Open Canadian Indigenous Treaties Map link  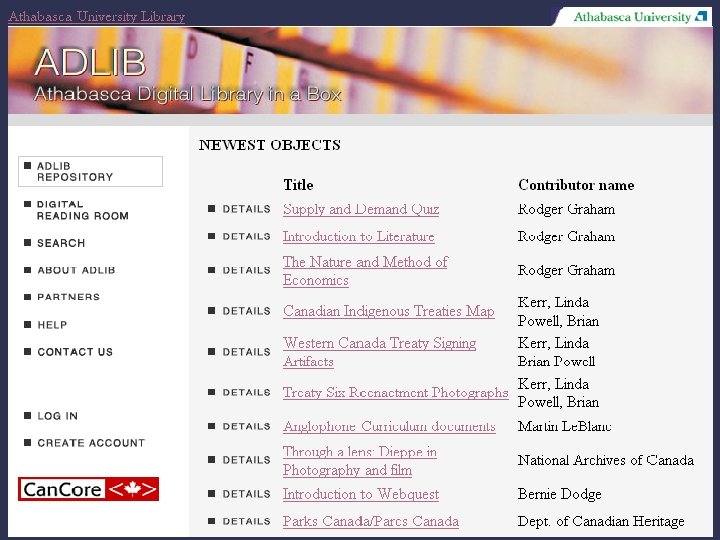point(388,311)
